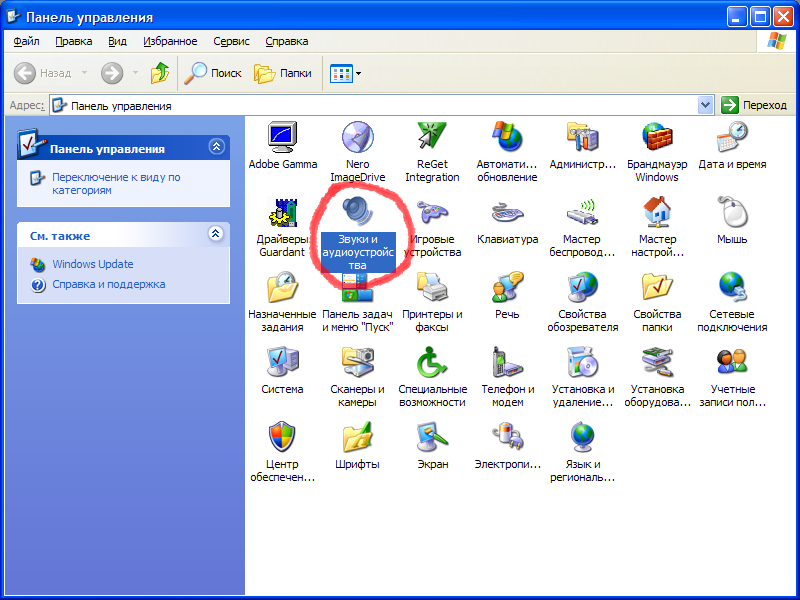Open the Установка оборудования icon
The image size is (800, 600).
[x=657, y=362]
